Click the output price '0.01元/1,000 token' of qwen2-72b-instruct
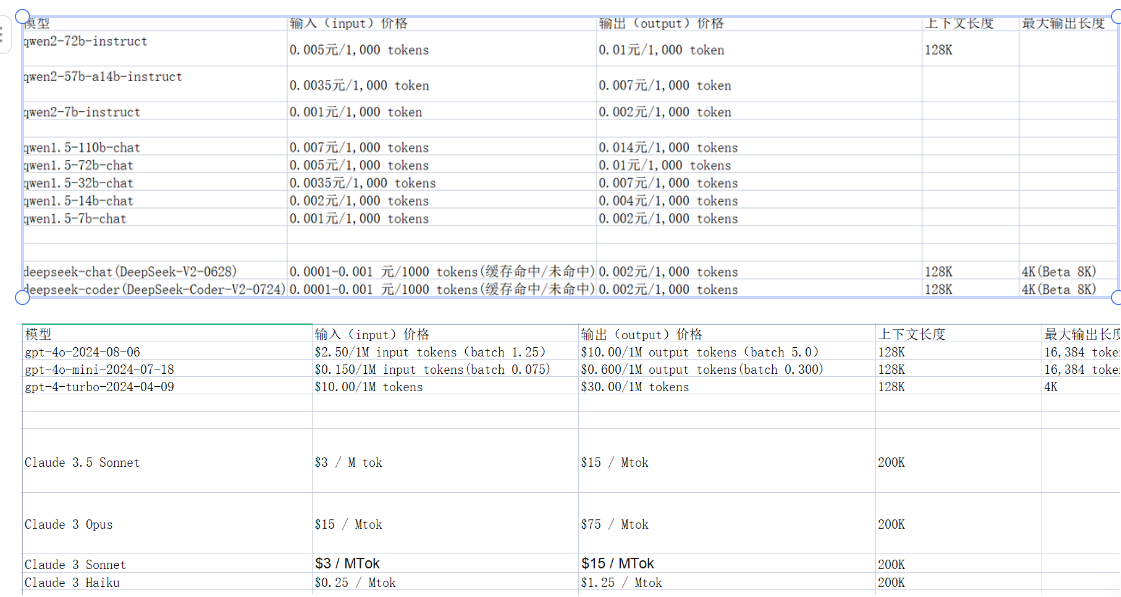This screenshot has height=597, width=1121. click(x=661, y=50)
